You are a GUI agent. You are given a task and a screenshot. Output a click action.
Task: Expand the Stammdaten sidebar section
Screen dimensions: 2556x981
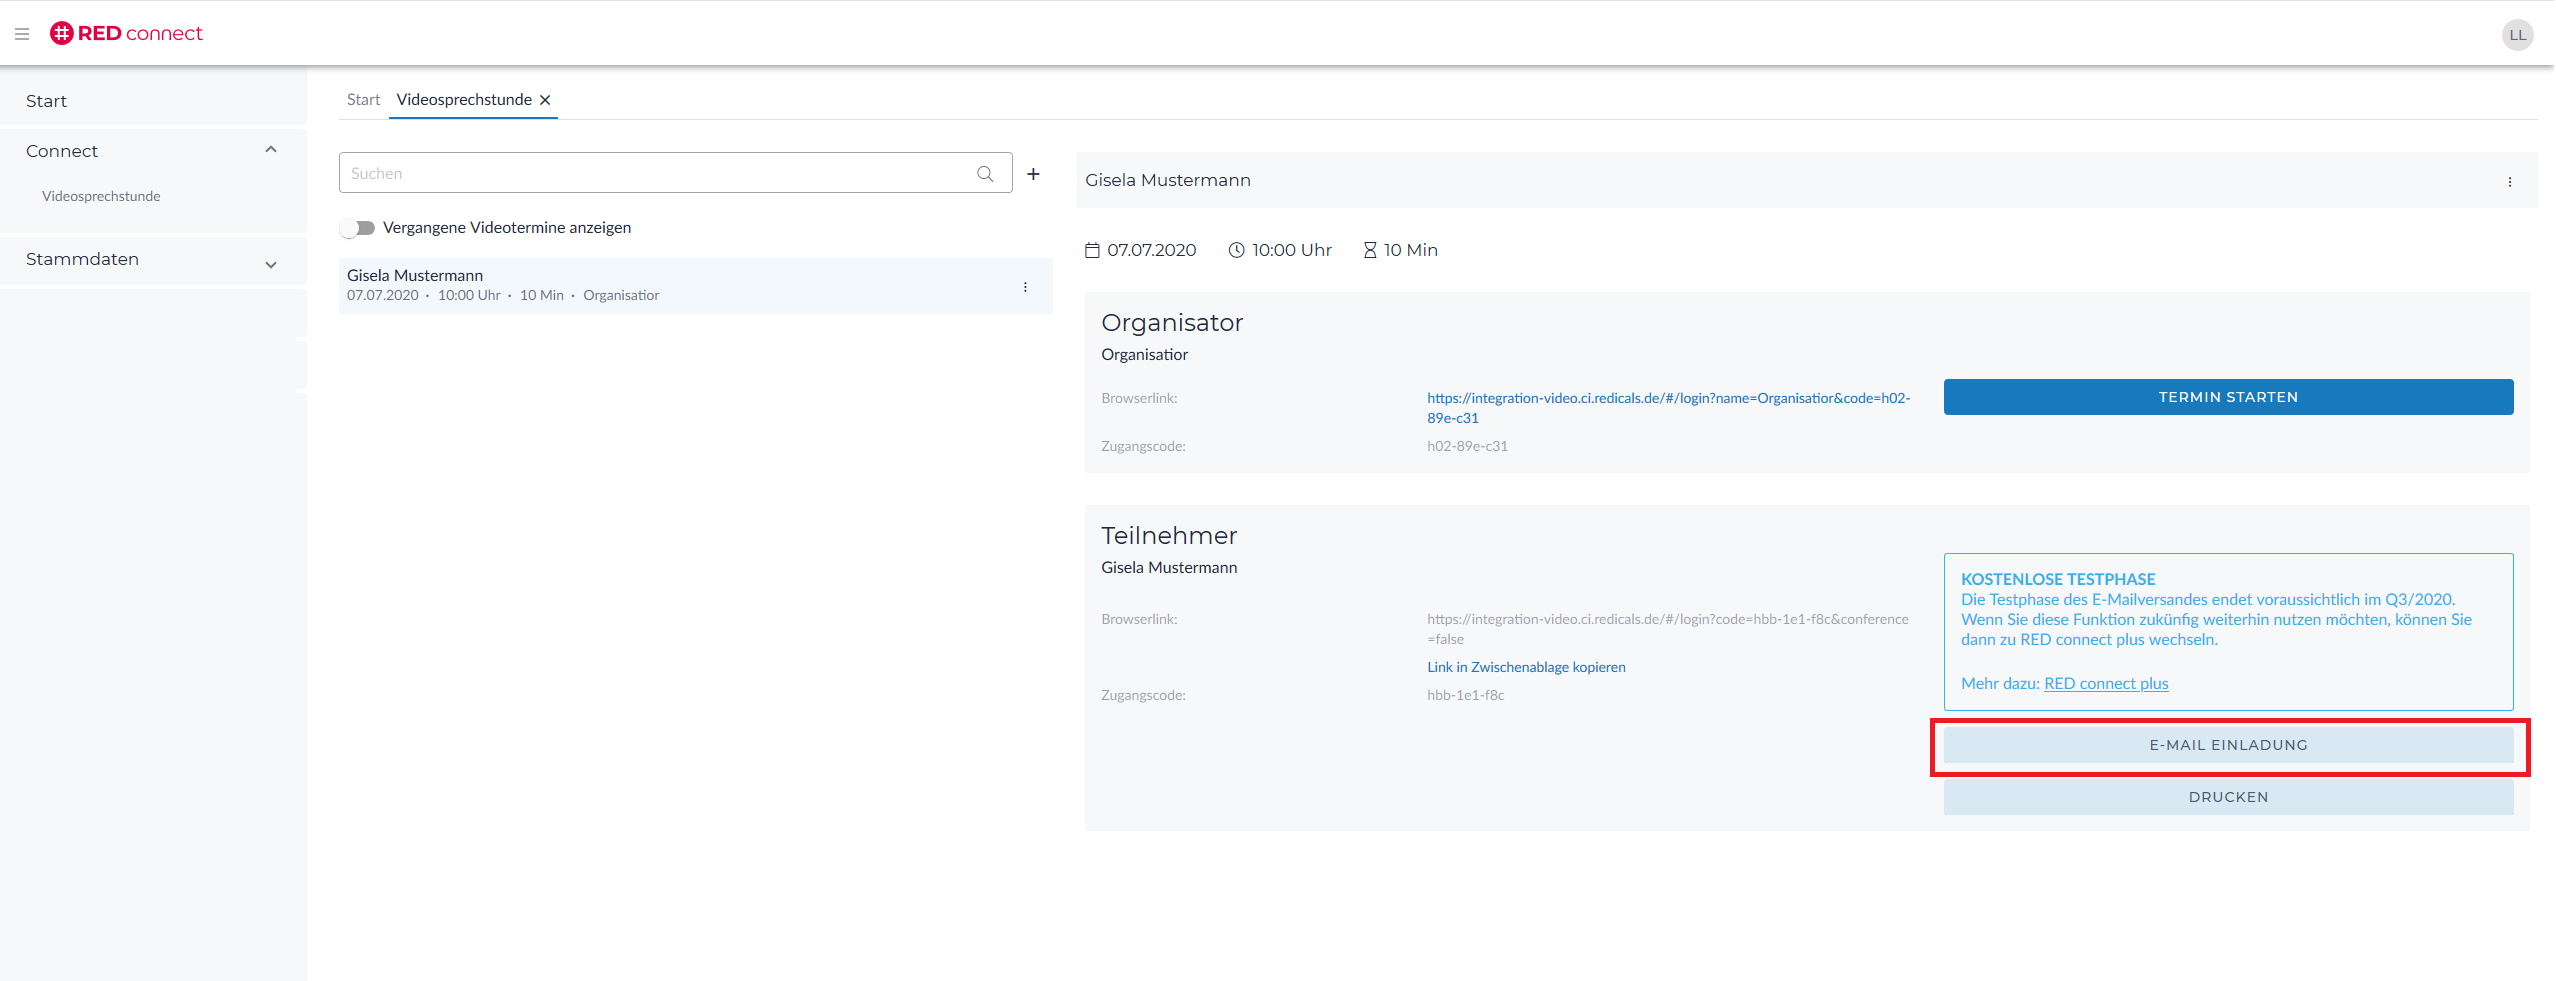(270, 264)
